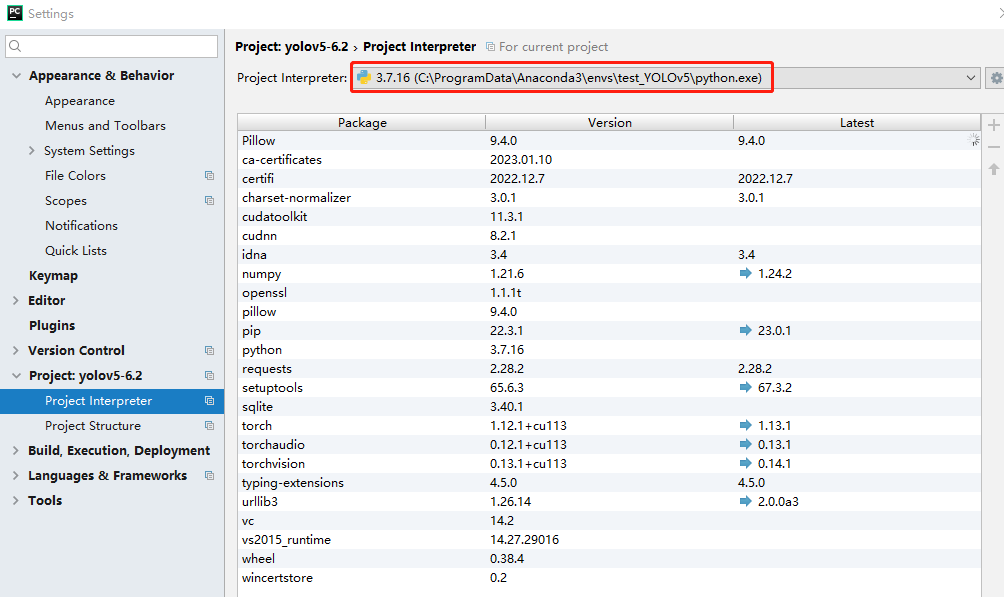Click the copy icon beside Project Interpreter item
This screenshot has height=597, width=1004.
[209, 400]
